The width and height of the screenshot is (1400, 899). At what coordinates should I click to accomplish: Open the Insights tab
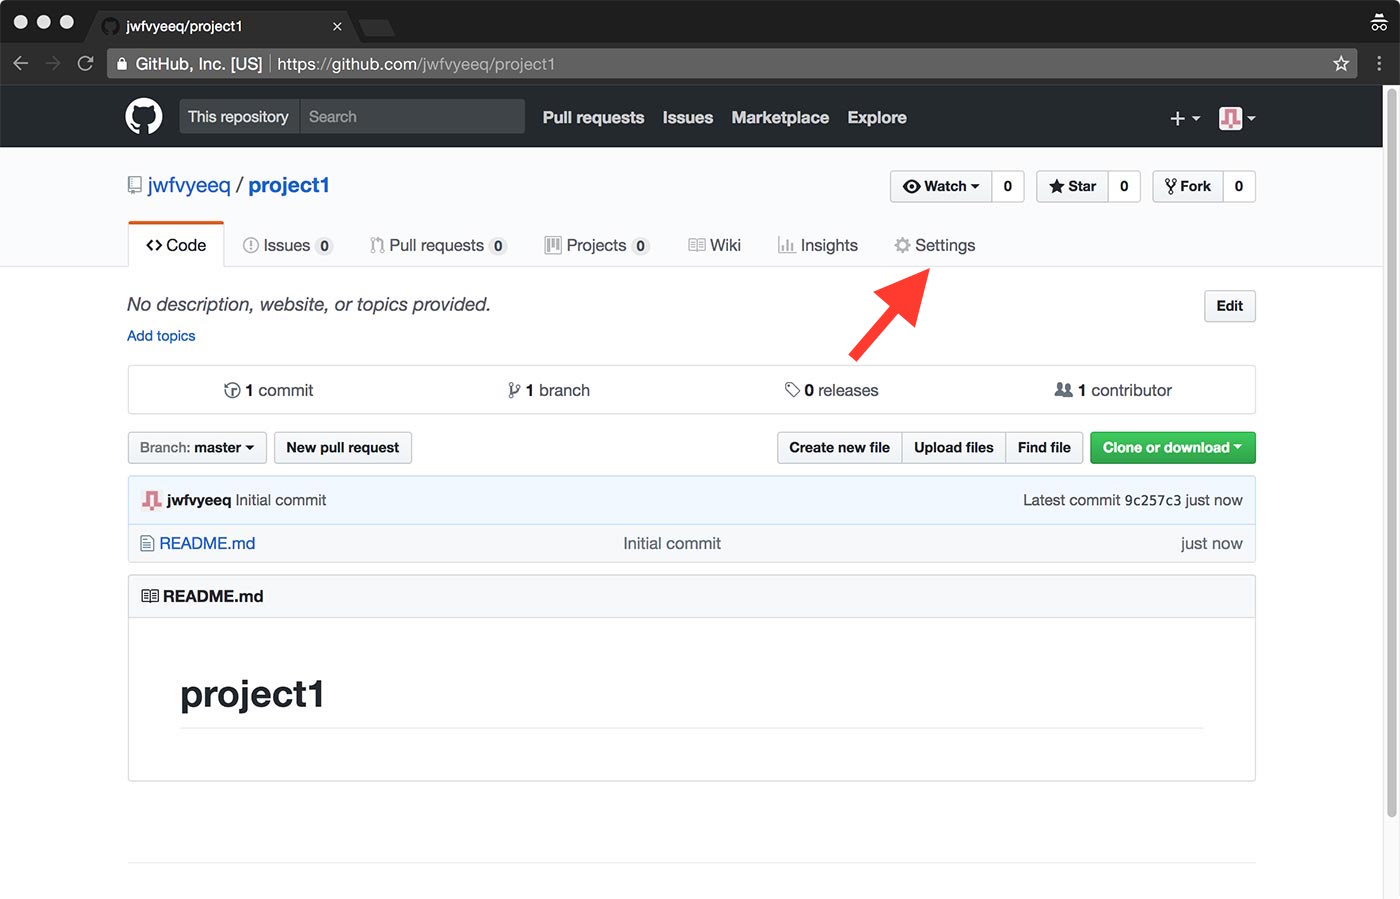click(818, 245)
